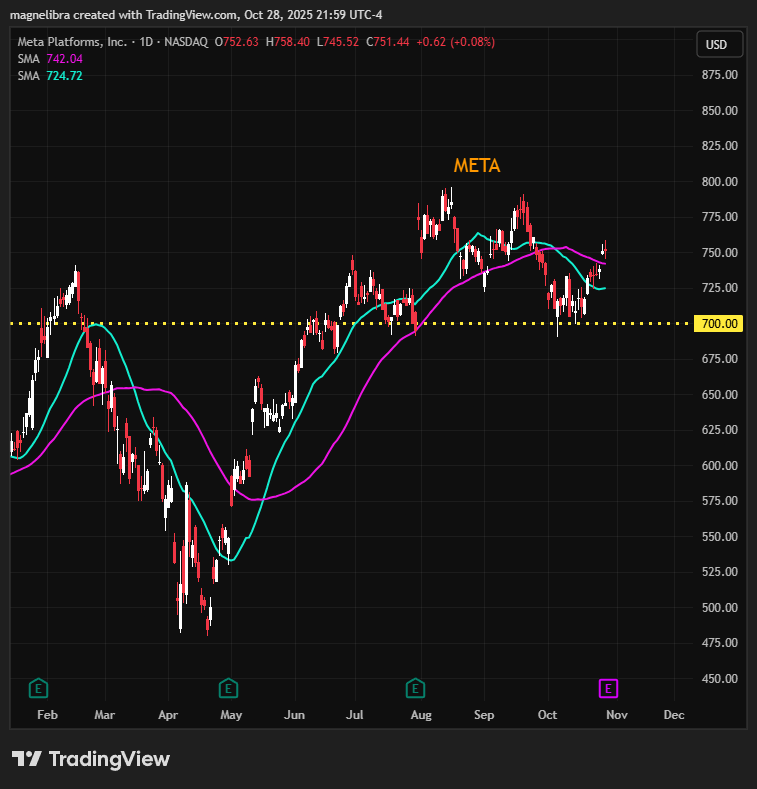Click the earnings icon near August
Screen dimensions: 757x789
[x=415, y=688]
